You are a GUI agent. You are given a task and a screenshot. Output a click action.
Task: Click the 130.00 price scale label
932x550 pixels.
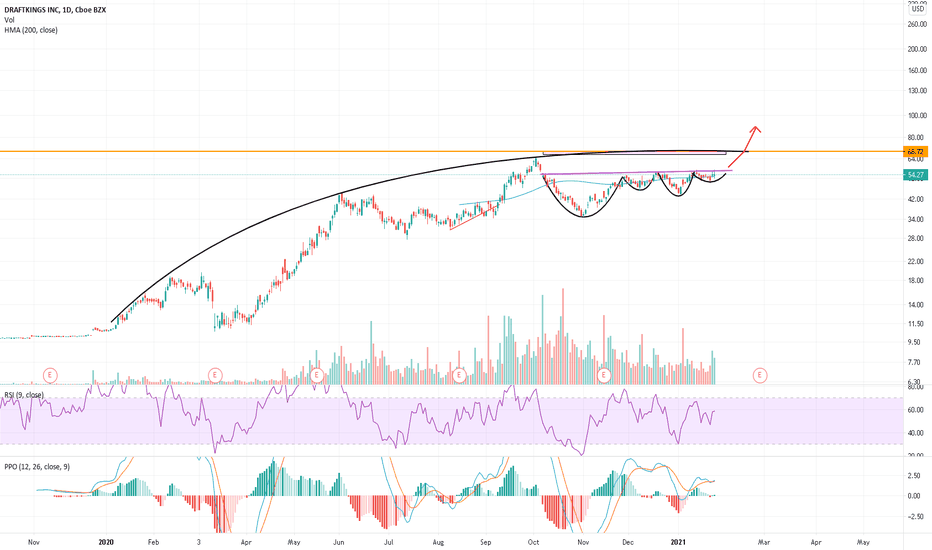(917, 91)
